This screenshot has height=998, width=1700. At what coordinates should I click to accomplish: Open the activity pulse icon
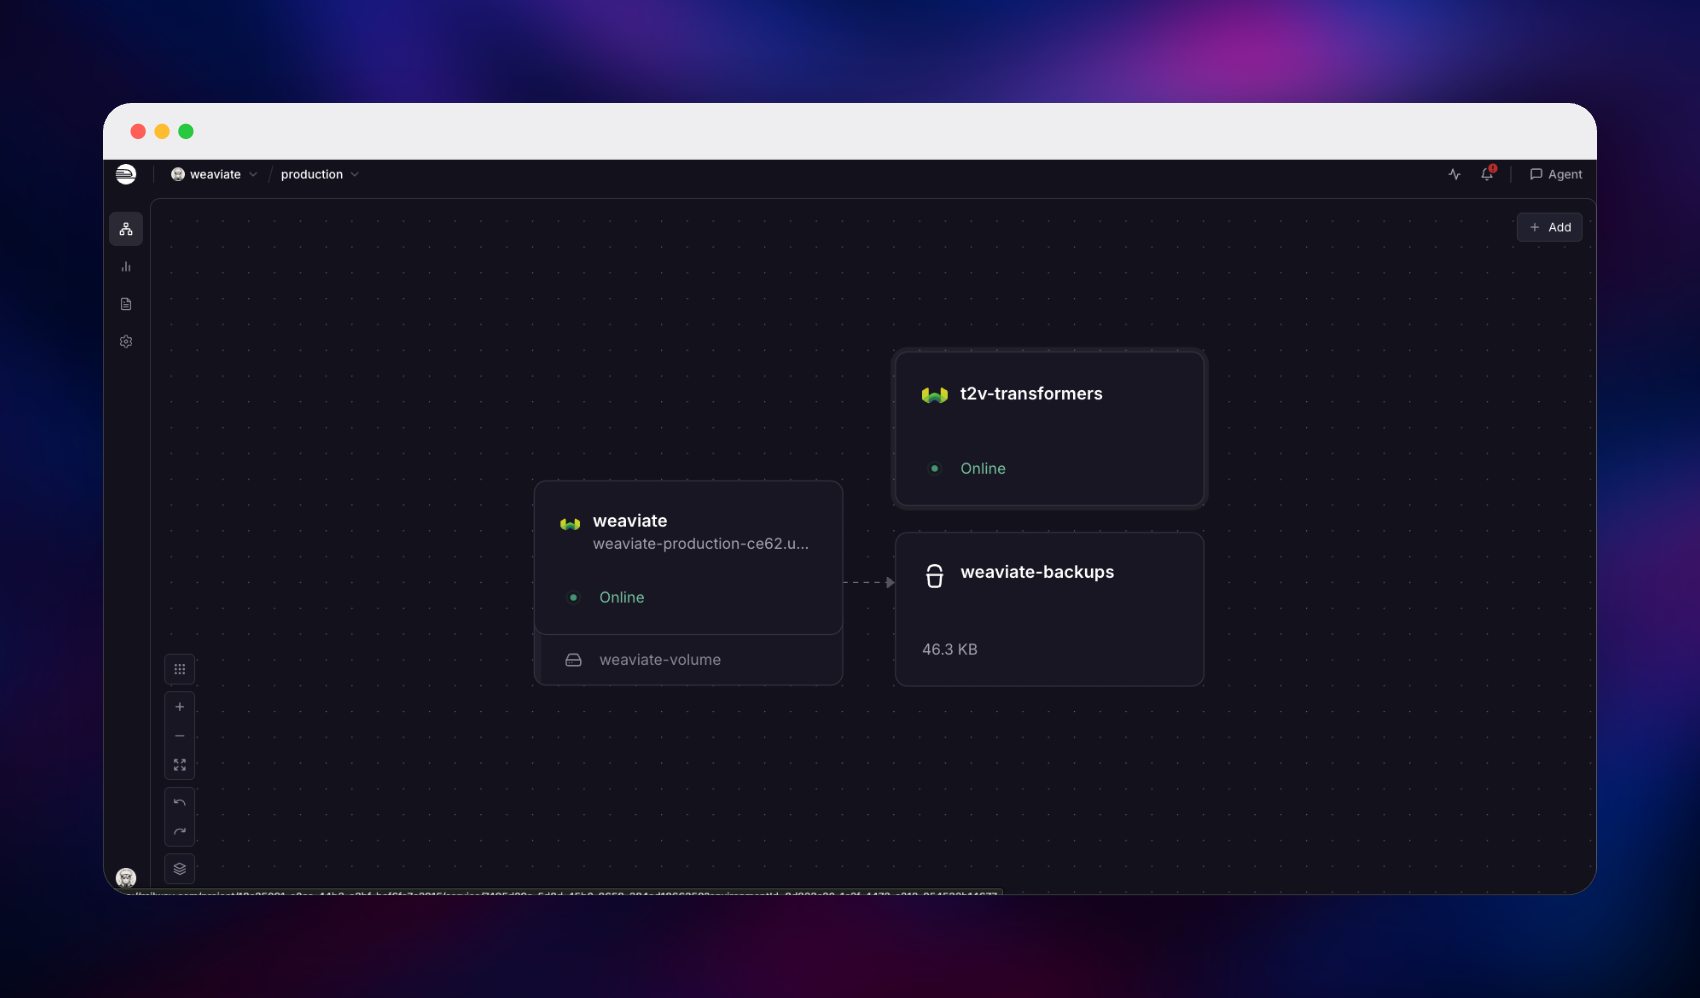(1454, 174)
